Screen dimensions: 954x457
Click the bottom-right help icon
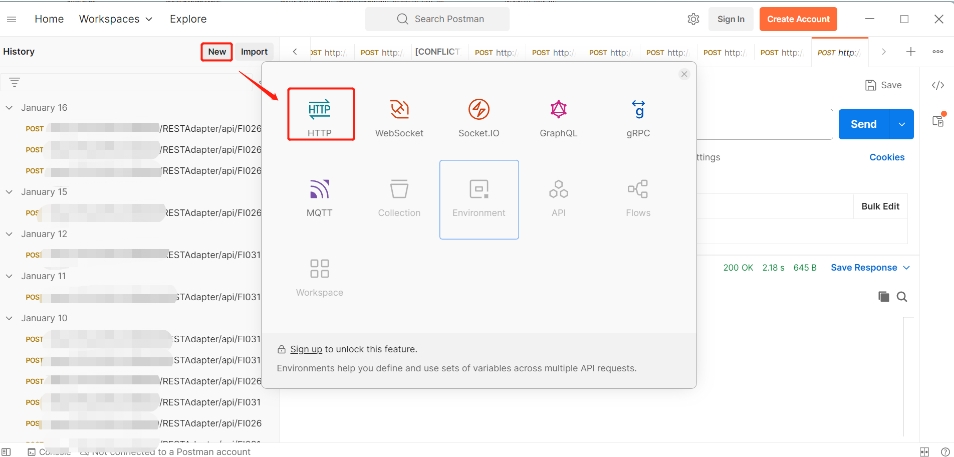point(944,452)
